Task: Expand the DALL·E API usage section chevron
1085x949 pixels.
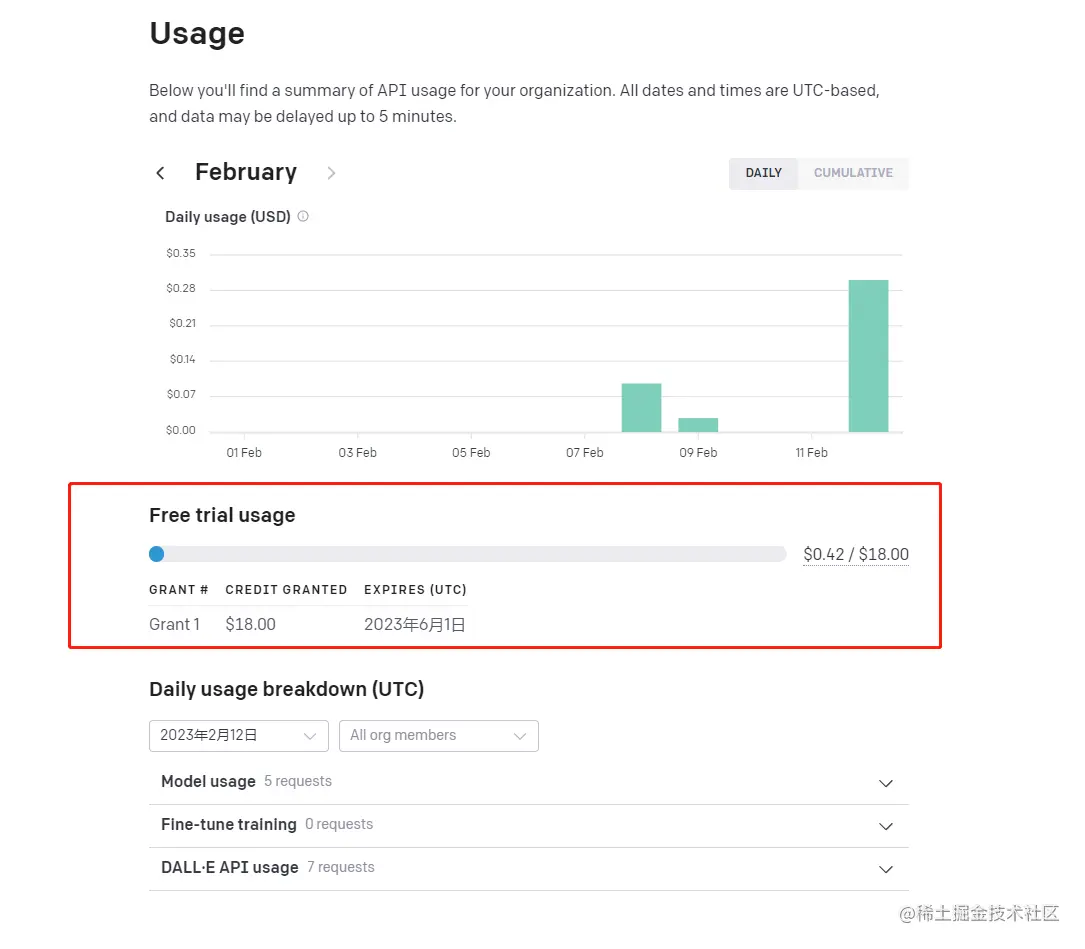Action: pyautogui.click(x=885, y=869)
